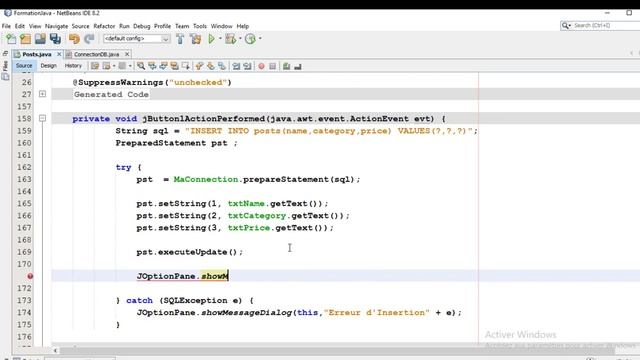The width and height of the screenshot is (640, 360).
Task: Close the ConnectionDB.java tab
Action: (x=127, y=54)
